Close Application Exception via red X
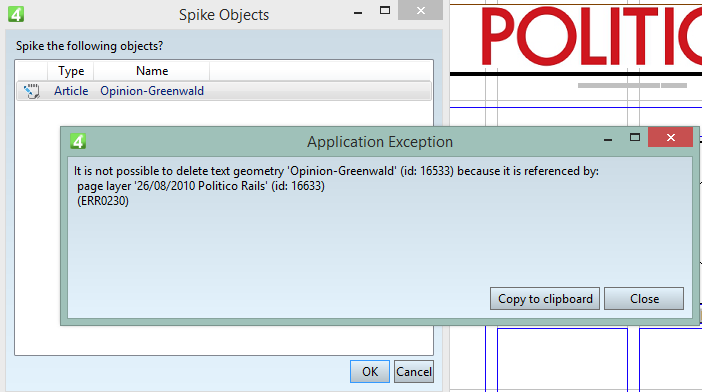The image size is (702, 392). click(671, 137)
